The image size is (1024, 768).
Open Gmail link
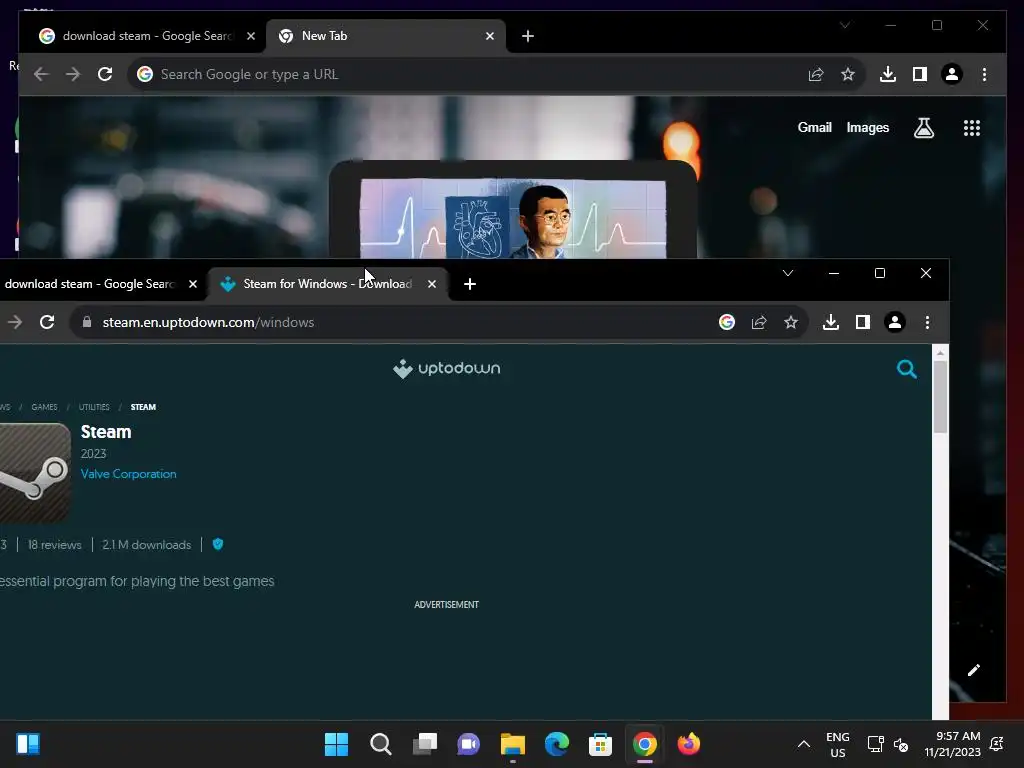point(814,128)
